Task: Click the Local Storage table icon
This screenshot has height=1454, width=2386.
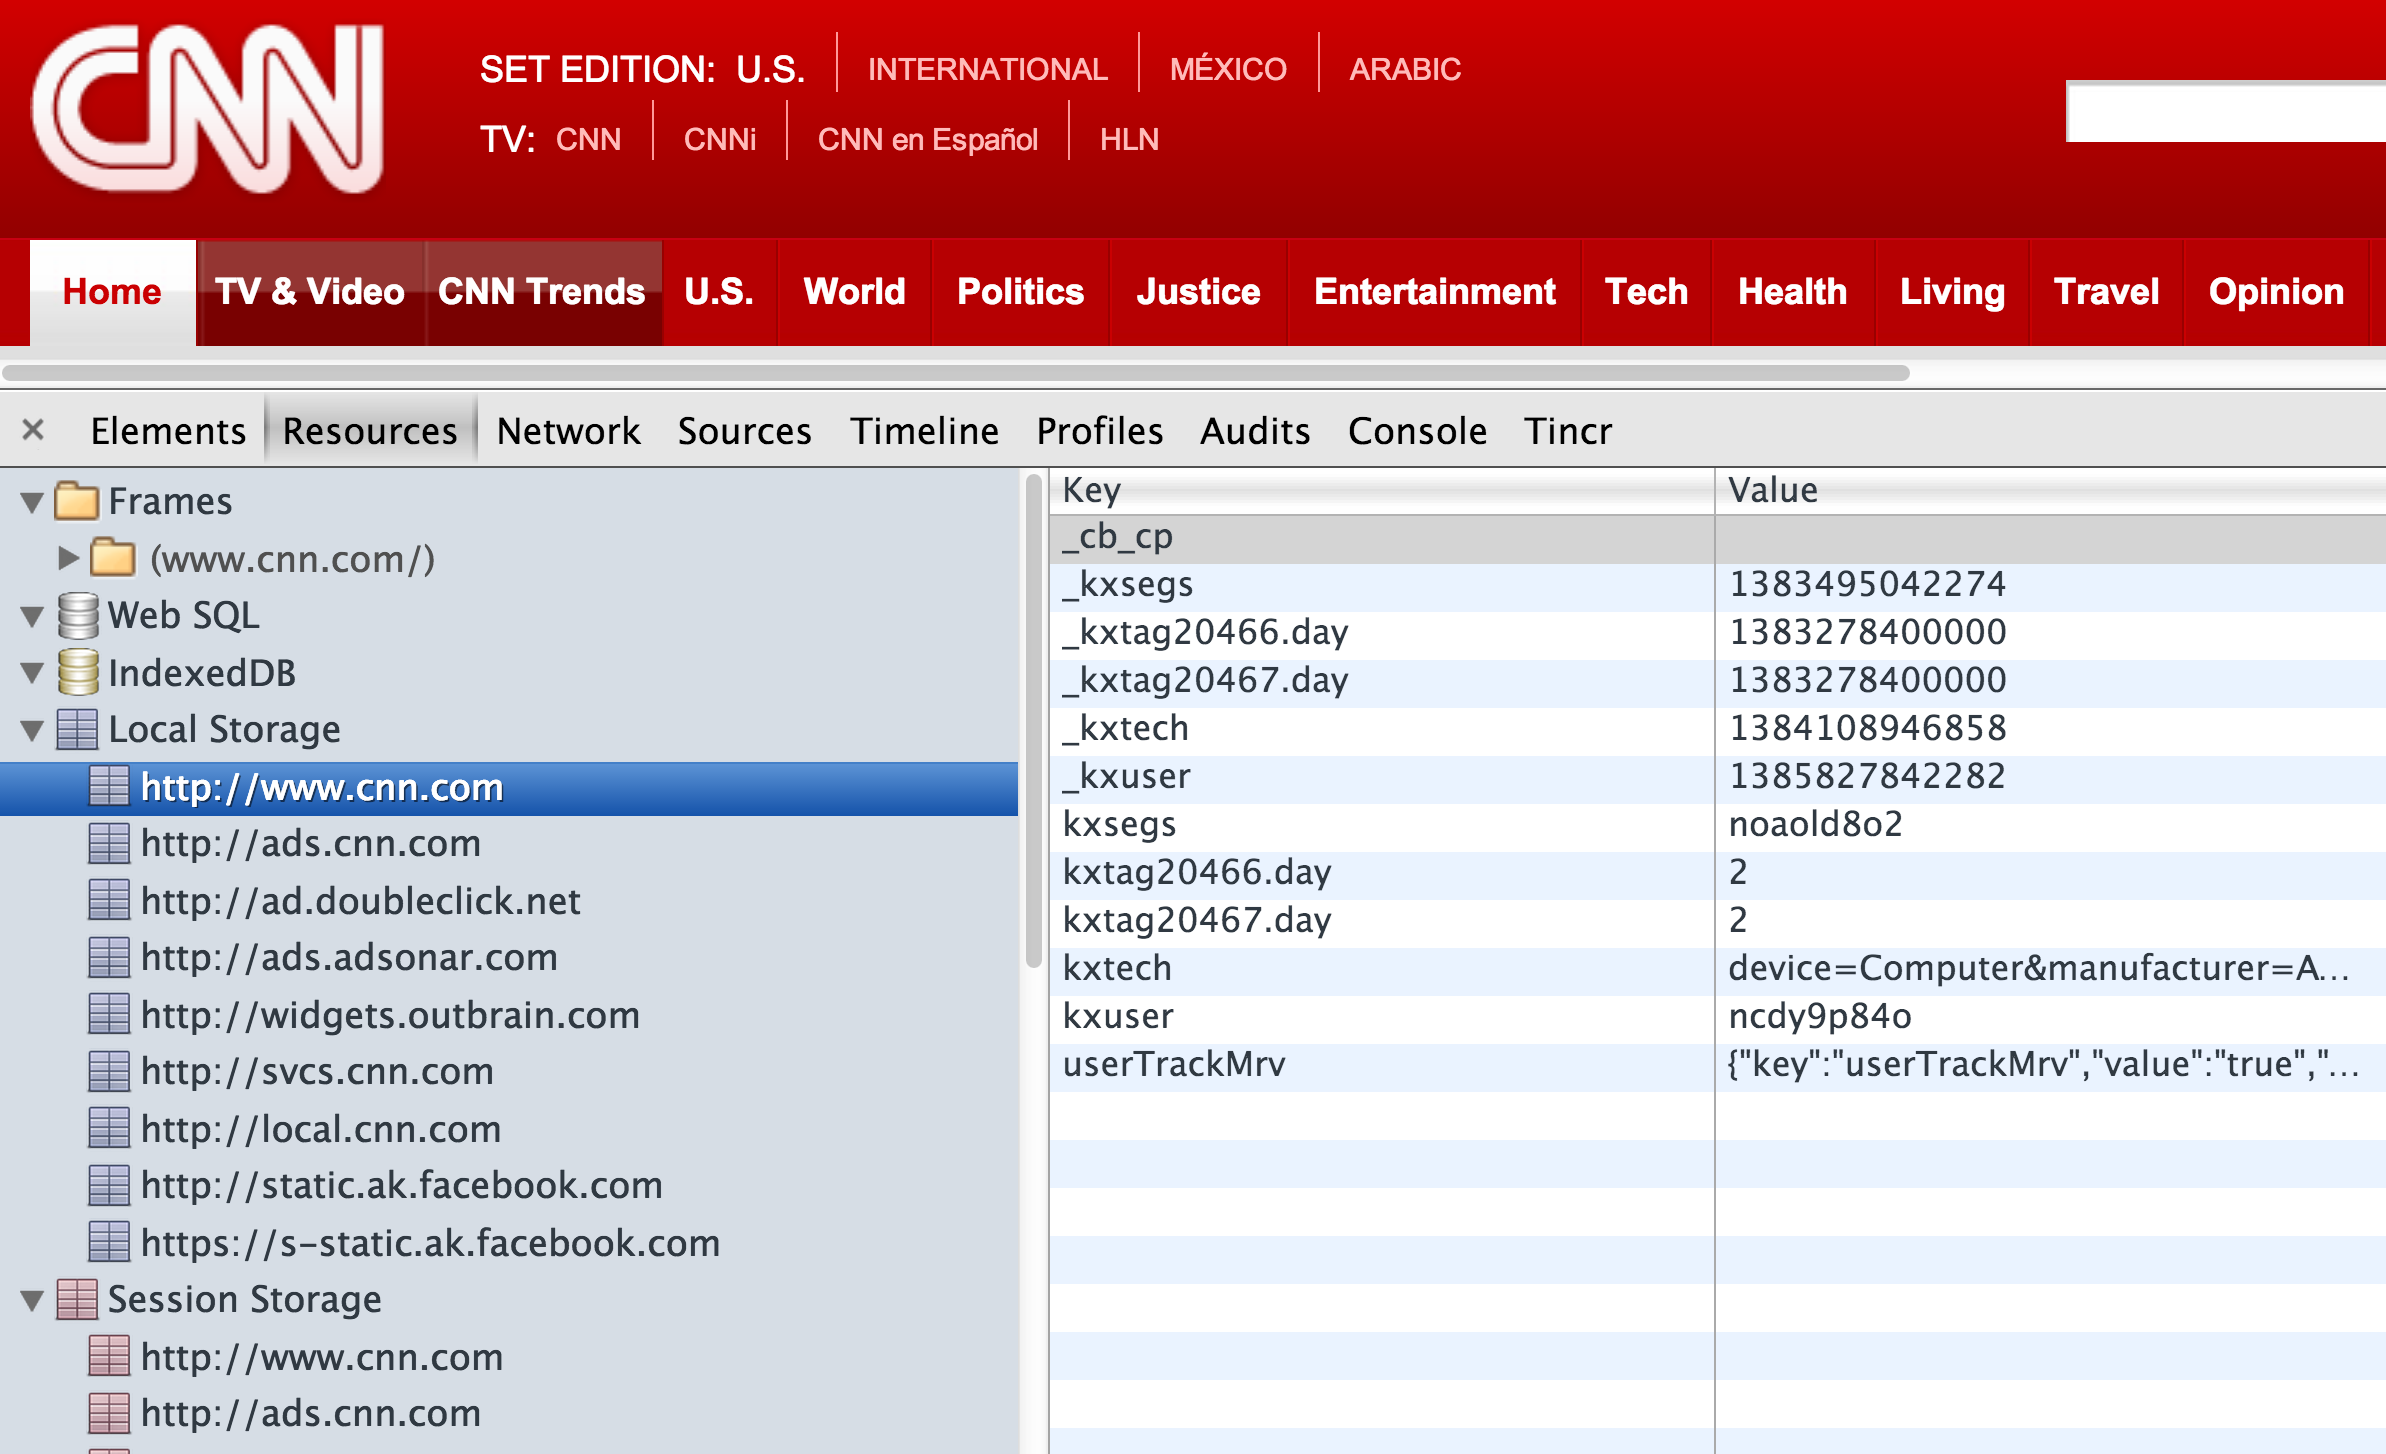Action: [x=77, y=730]
